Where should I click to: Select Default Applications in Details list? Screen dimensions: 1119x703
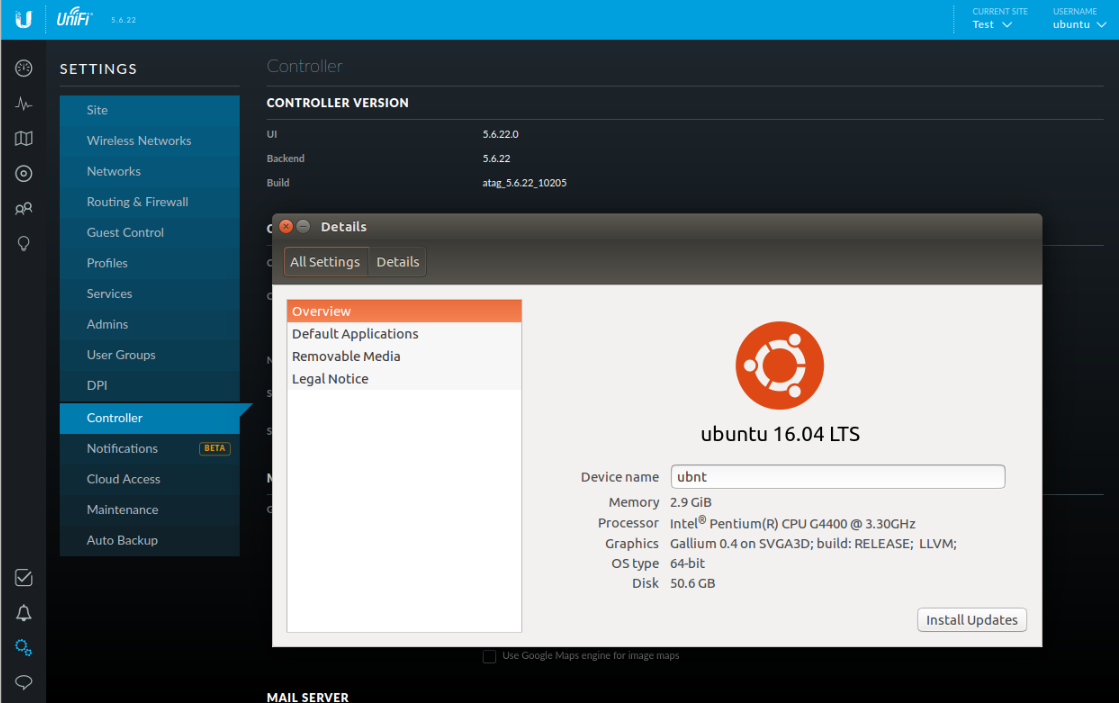tap(404, 334)
